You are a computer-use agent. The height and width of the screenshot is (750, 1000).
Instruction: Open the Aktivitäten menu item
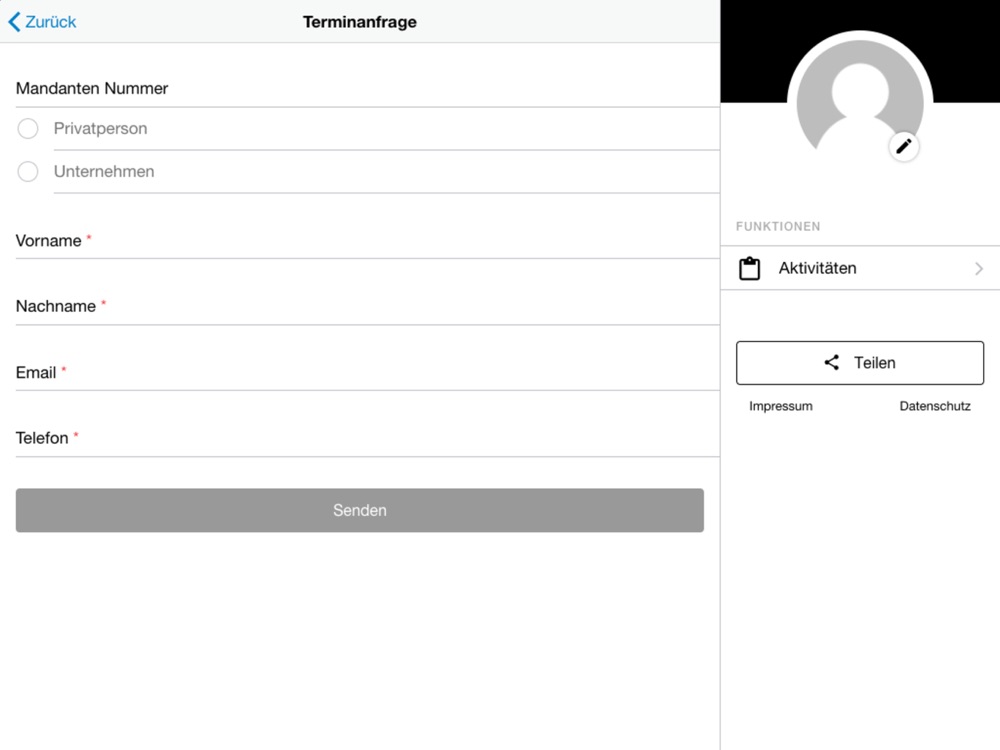860,268
